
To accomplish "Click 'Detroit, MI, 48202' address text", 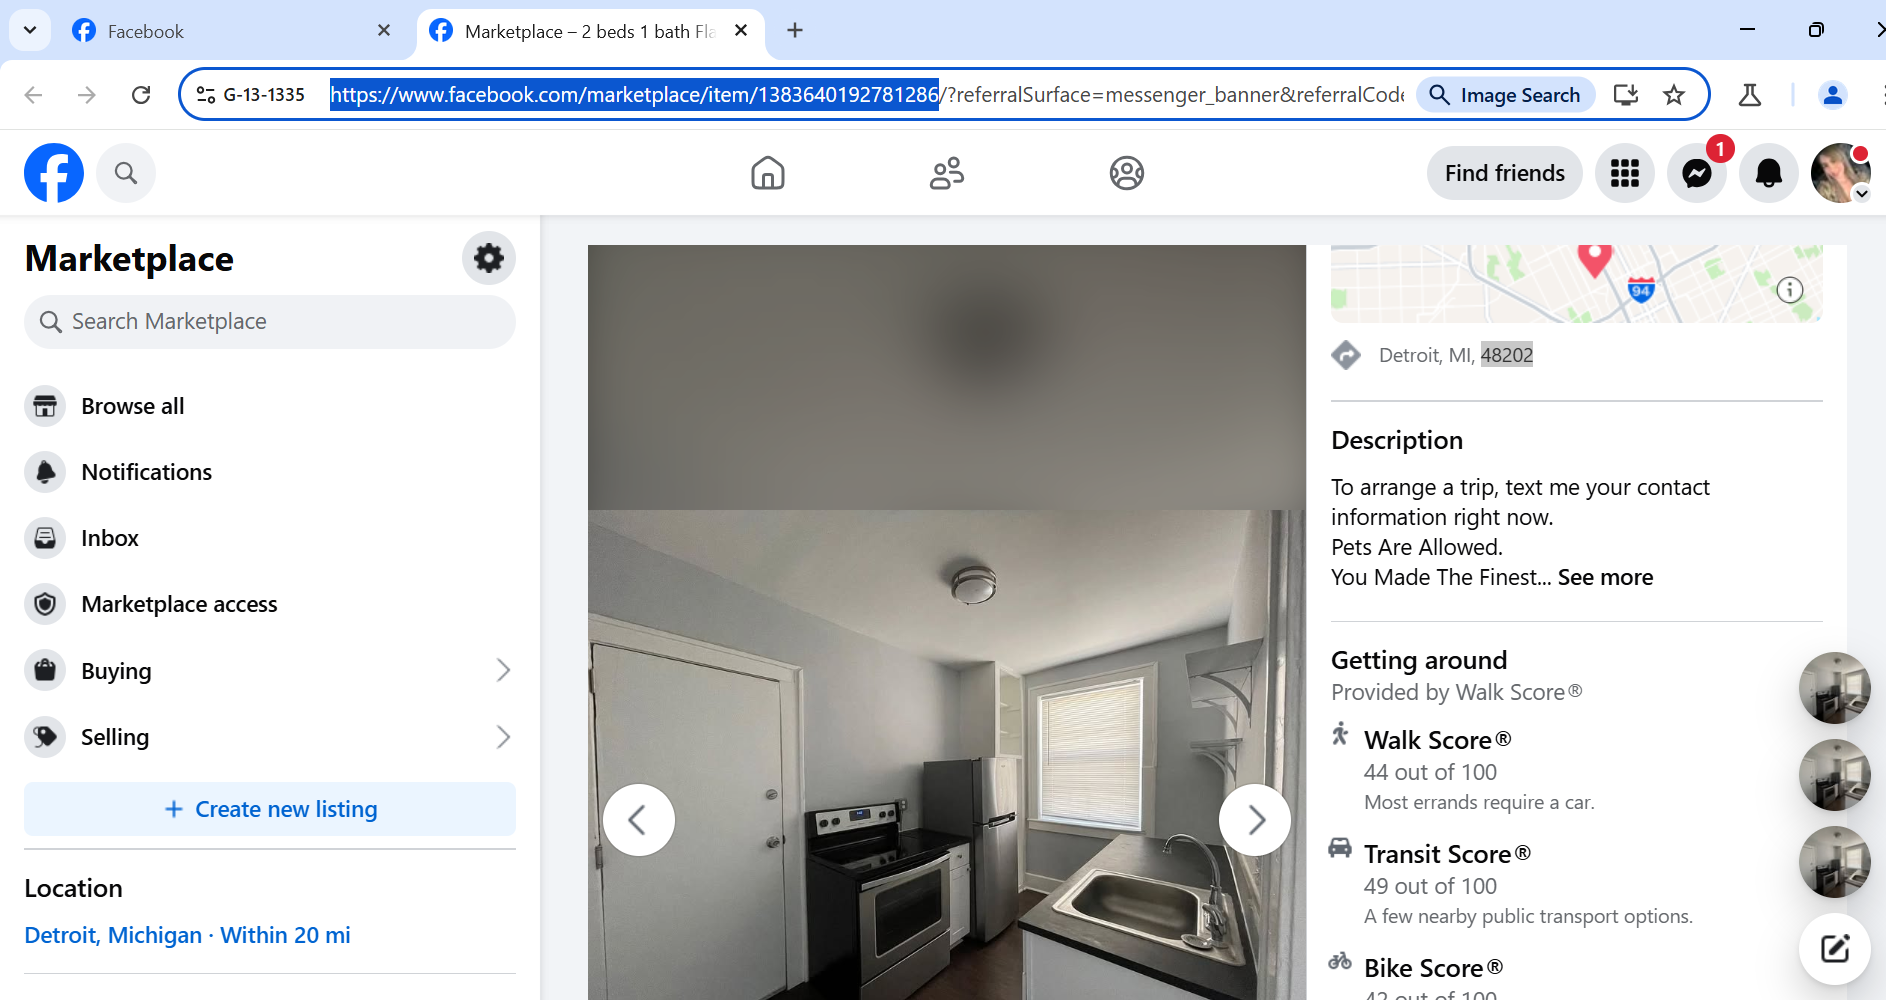I will click(1456, 355).
